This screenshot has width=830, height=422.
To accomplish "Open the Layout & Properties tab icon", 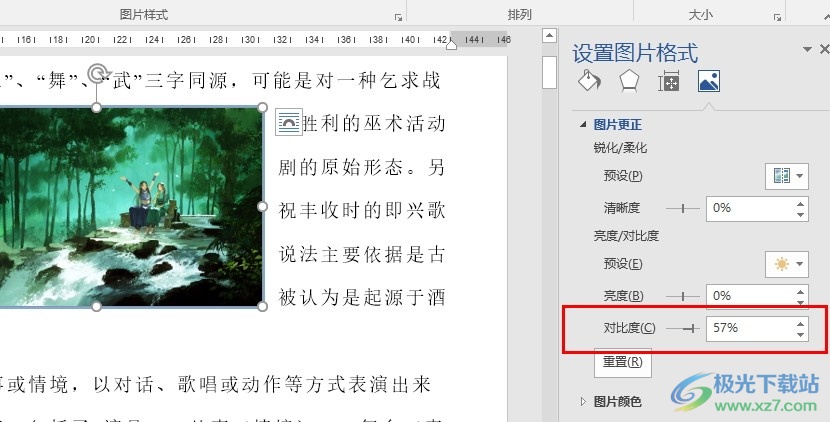I will [x=669, y=82].
